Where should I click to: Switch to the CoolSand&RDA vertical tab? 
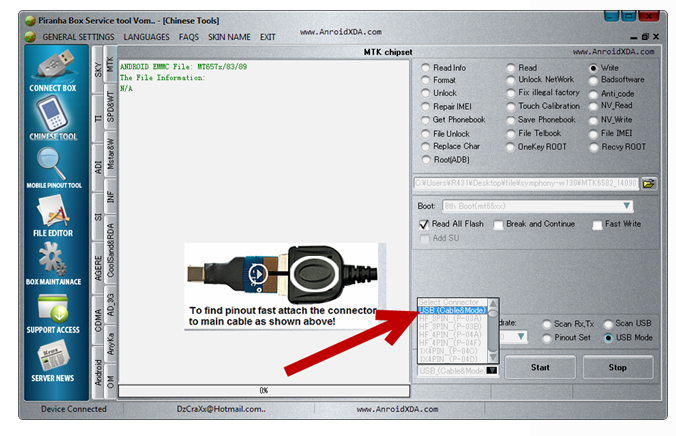pyautogui.click(x=110, y=250)
